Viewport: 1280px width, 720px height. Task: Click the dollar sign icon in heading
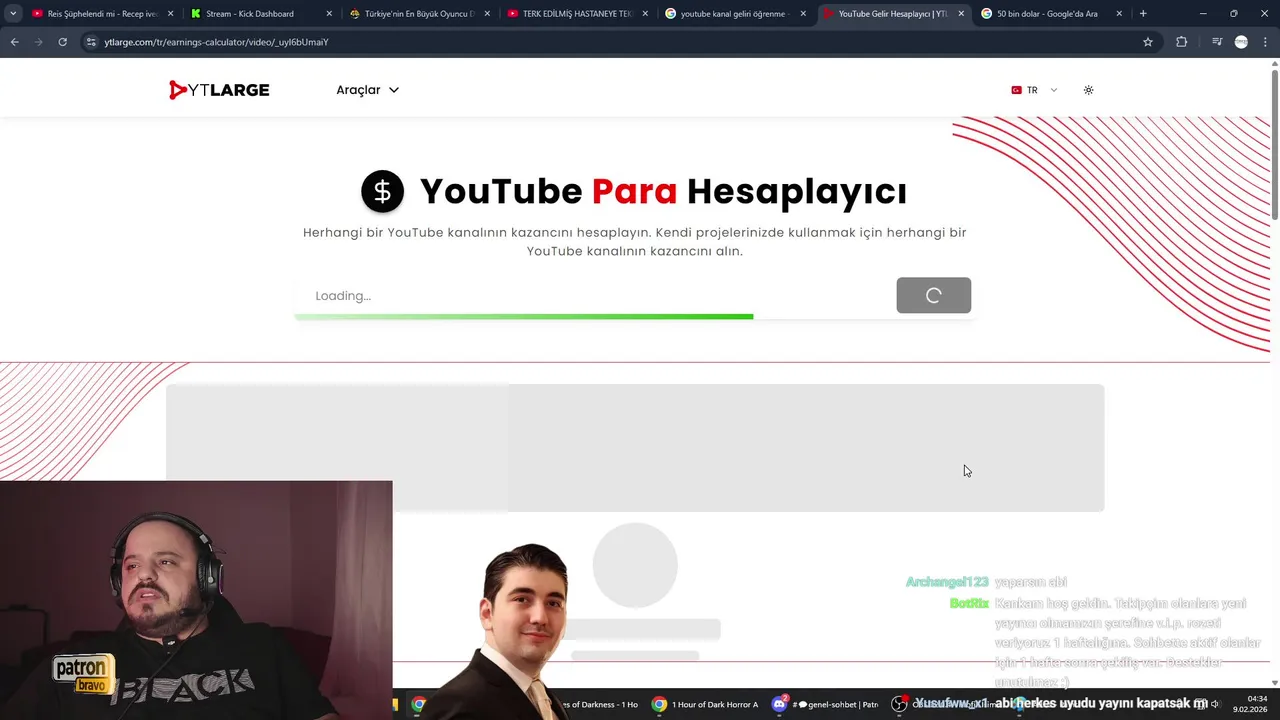click(382, 191)
